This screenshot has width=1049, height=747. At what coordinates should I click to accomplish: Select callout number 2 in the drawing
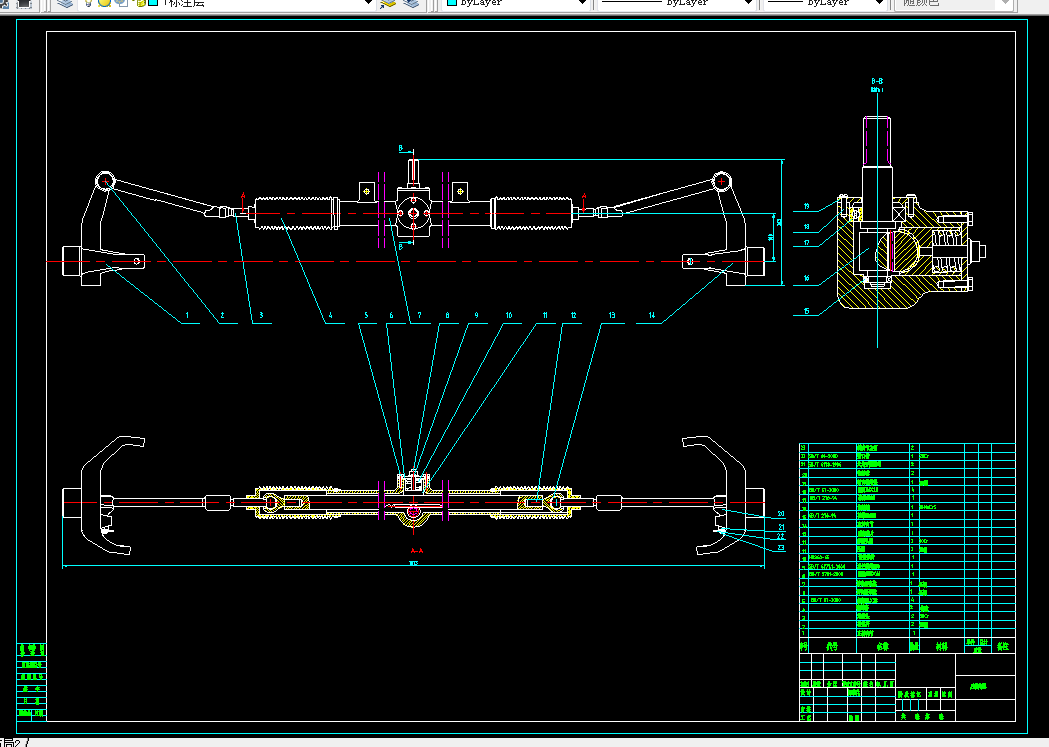tap(222, 316)
